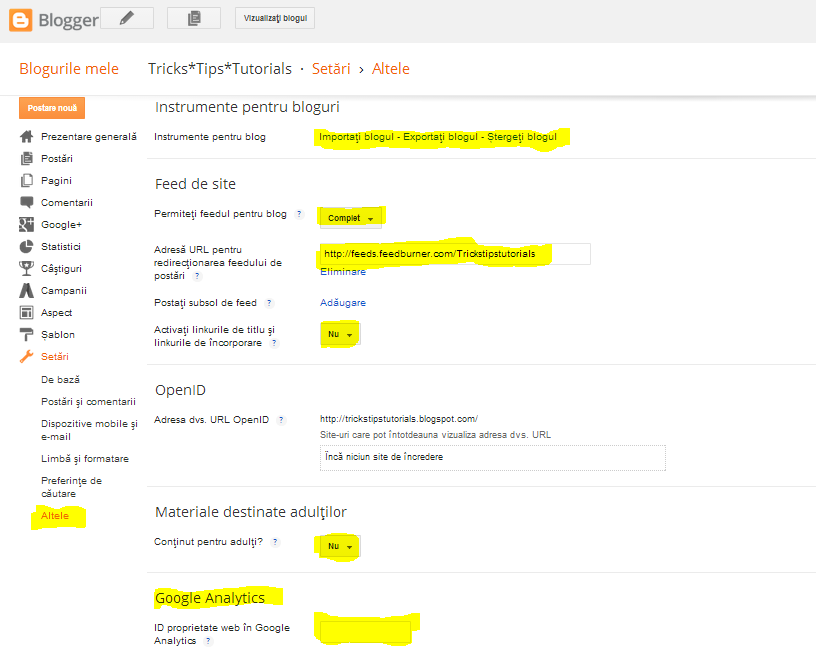Viewport: 816px width, 660px height.
Task: Click the Google+ sidebar icon
Action: (27, 224)
